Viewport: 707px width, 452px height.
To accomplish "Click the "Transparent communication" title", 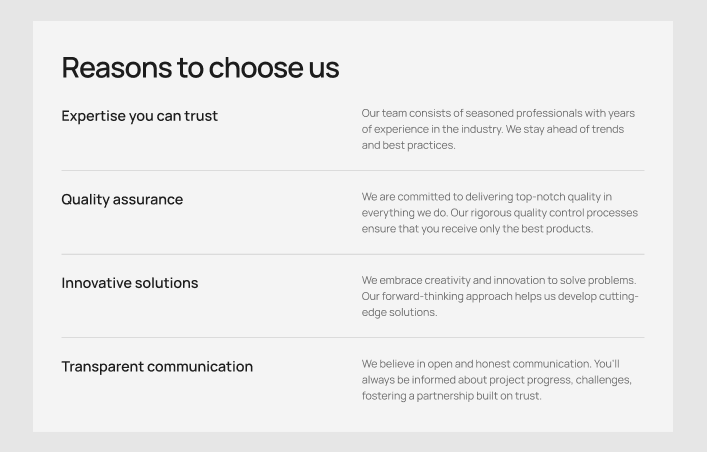I will click(157, 366).
